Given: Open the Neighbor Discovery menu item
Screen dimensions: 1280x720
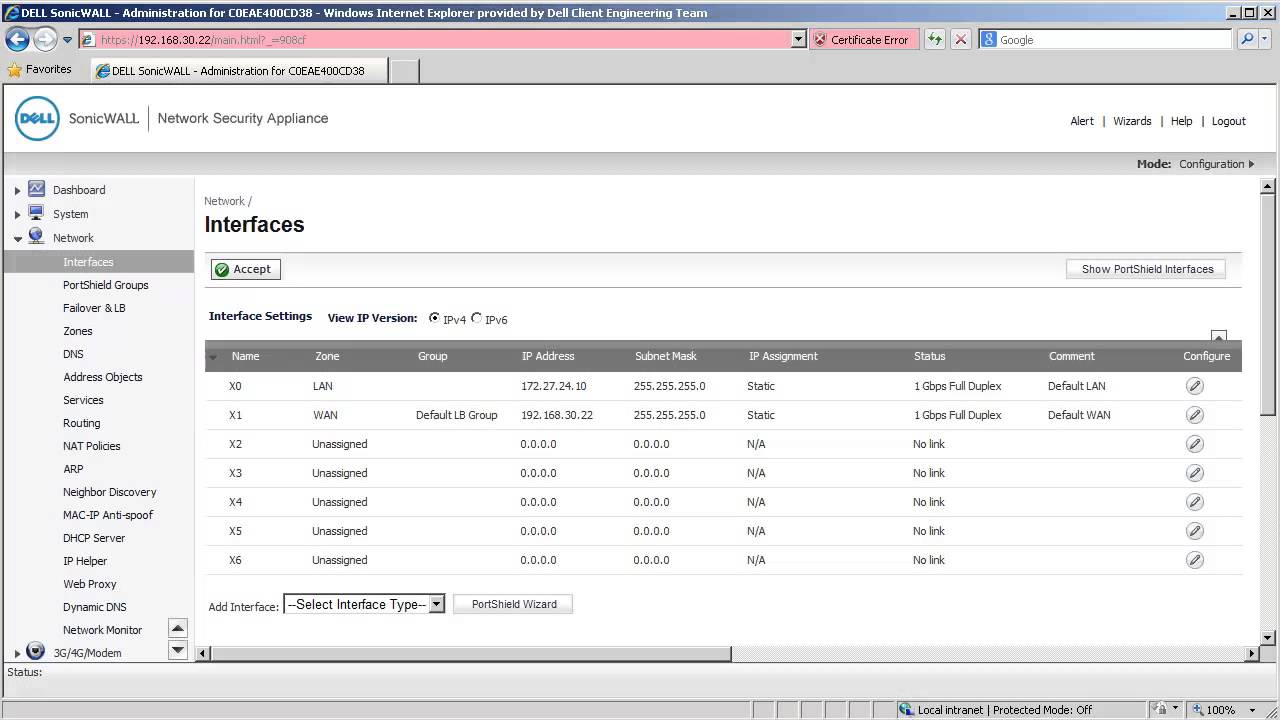Looking at the screenshot, I should pos(109,492).
